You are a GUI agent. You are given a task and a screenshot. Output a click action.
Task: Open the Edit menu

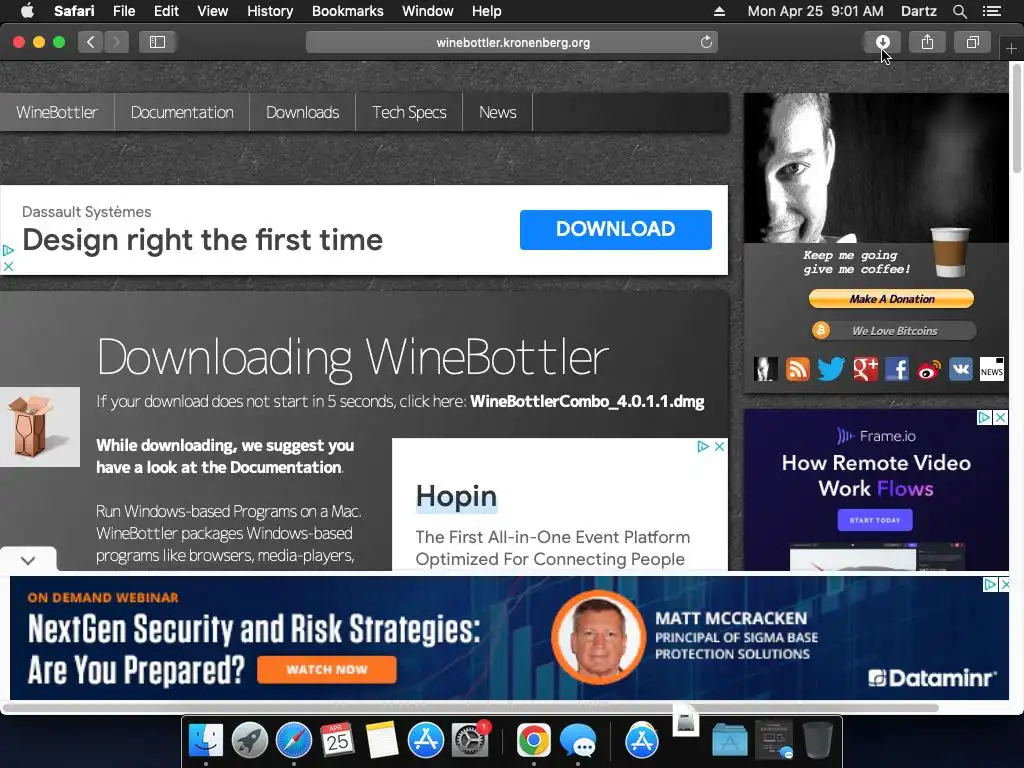pos(166,11)
